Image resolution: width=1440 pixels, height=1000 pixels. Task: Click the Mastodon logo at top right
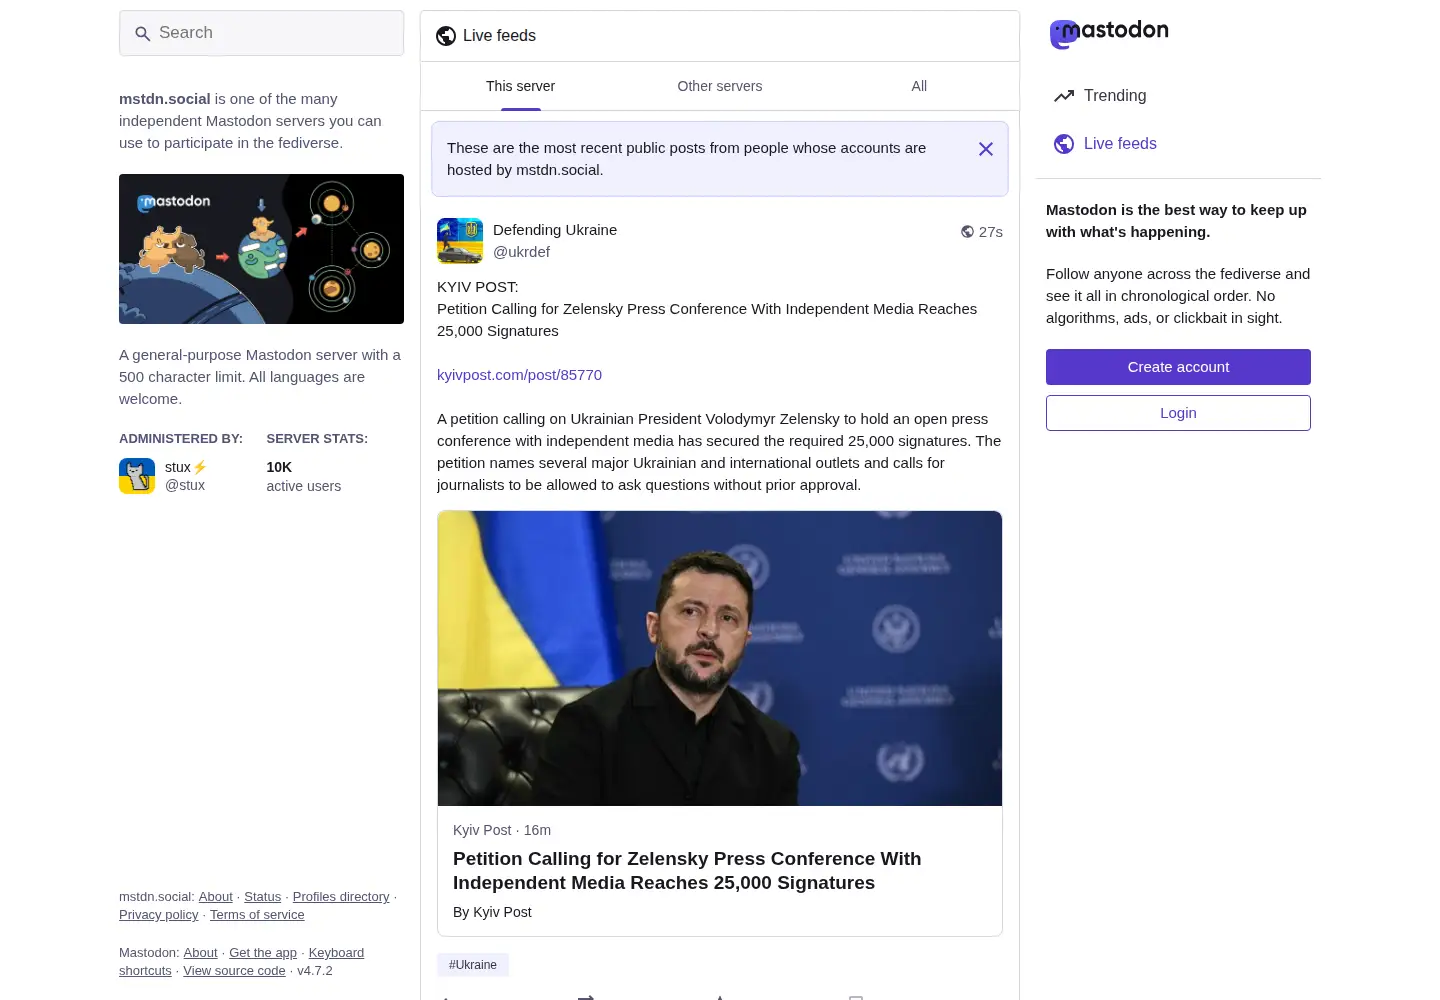1109,34
